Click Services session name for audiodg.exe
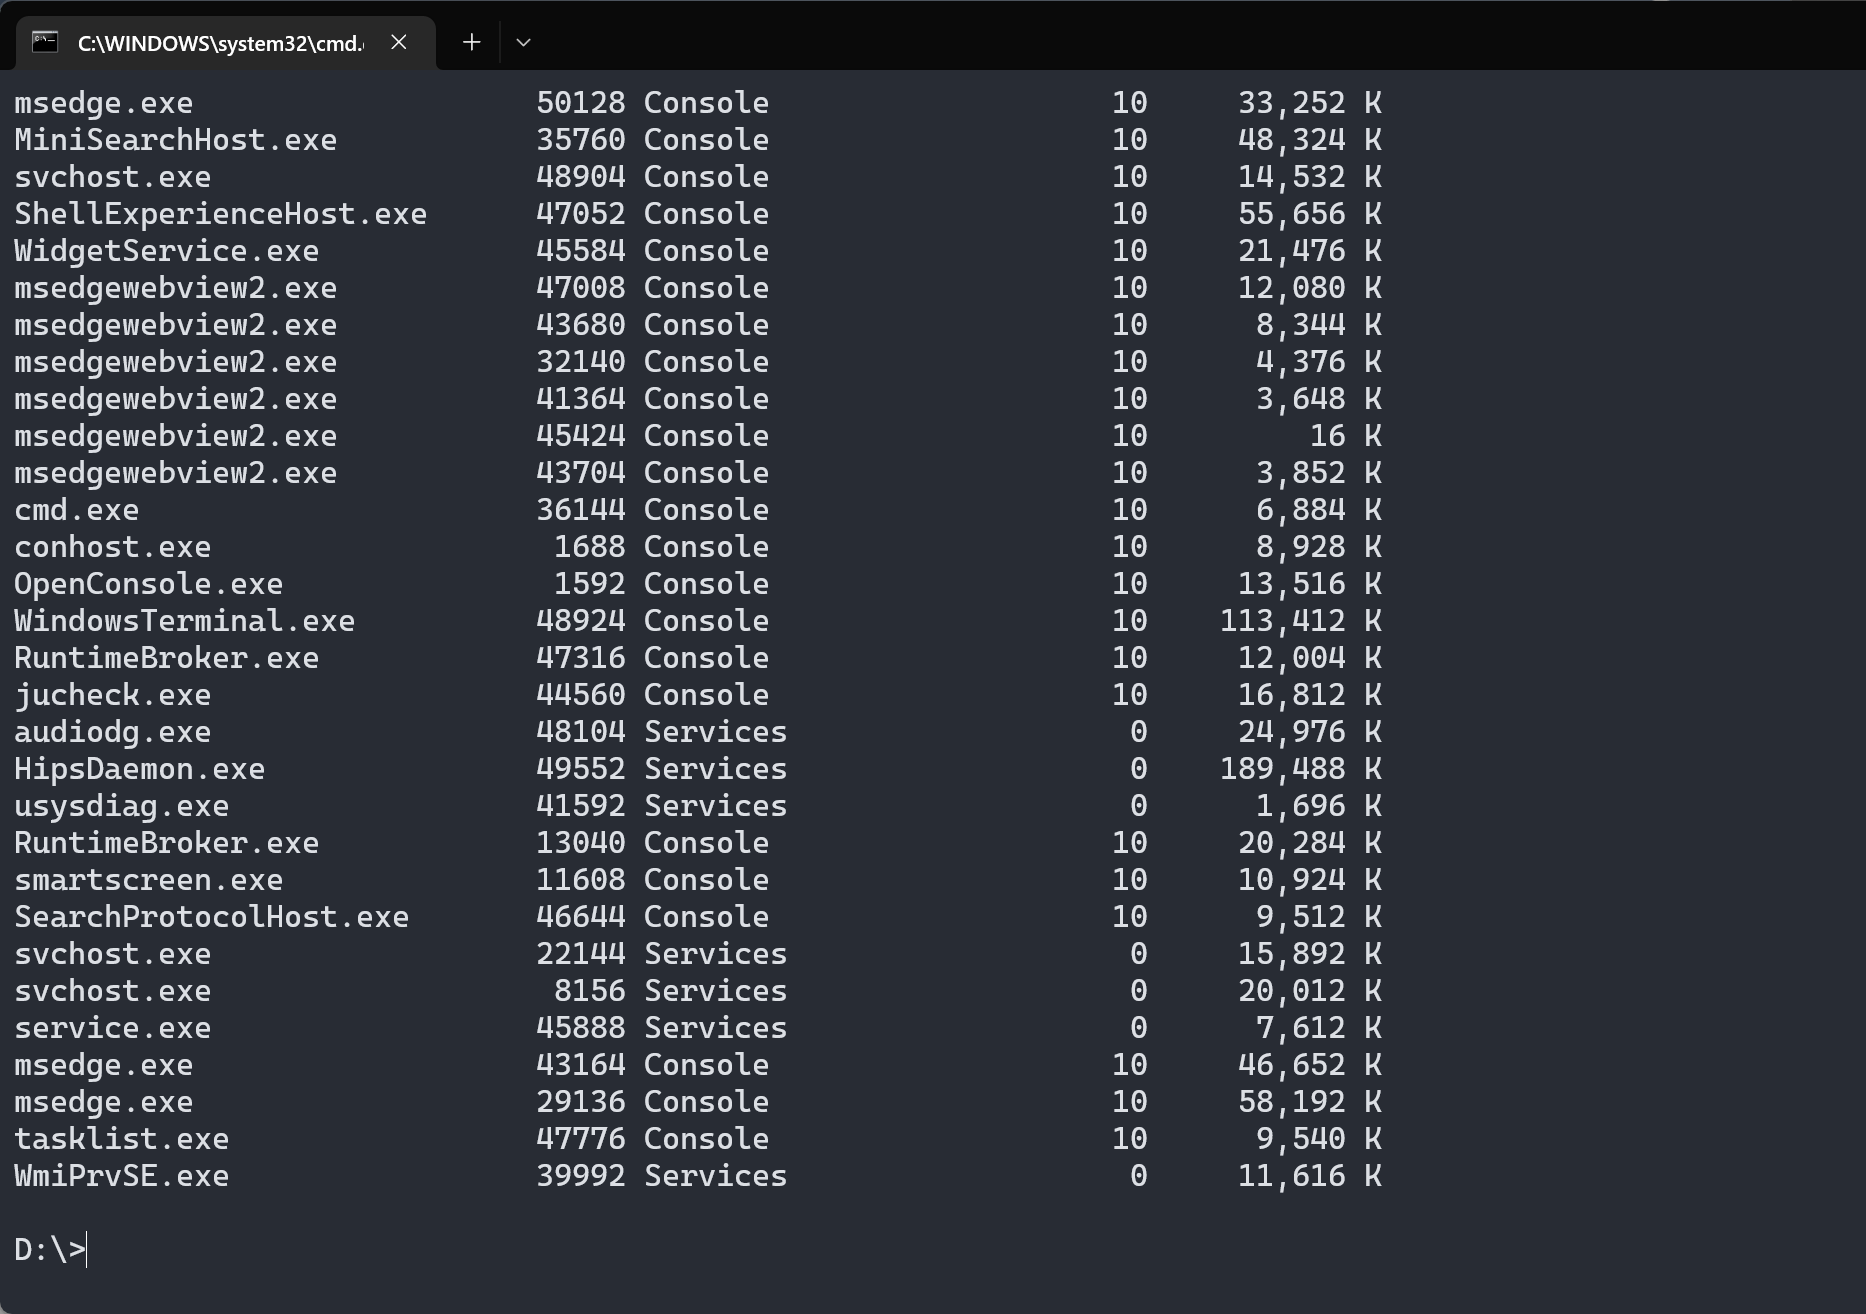 pos(716,732)
